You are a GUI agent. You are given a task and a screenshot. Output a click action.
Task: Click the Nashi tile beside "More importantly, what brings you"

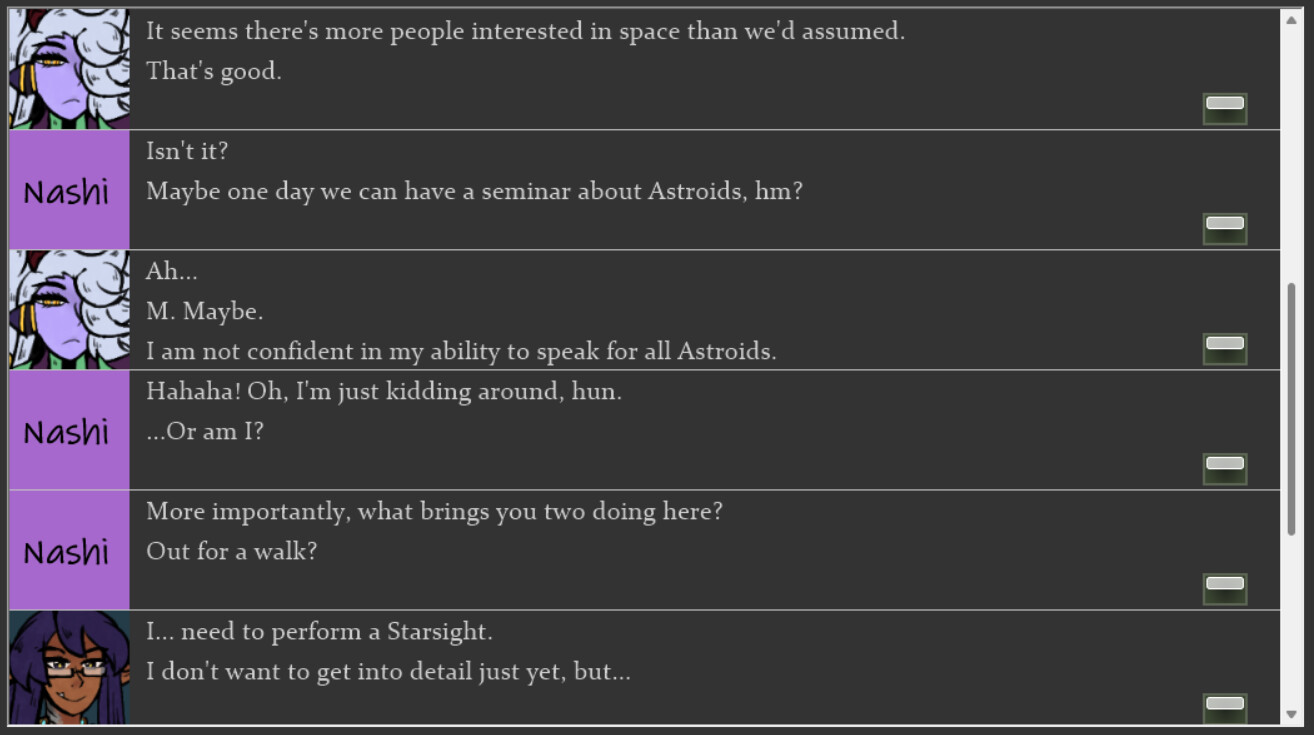[69, 550]
